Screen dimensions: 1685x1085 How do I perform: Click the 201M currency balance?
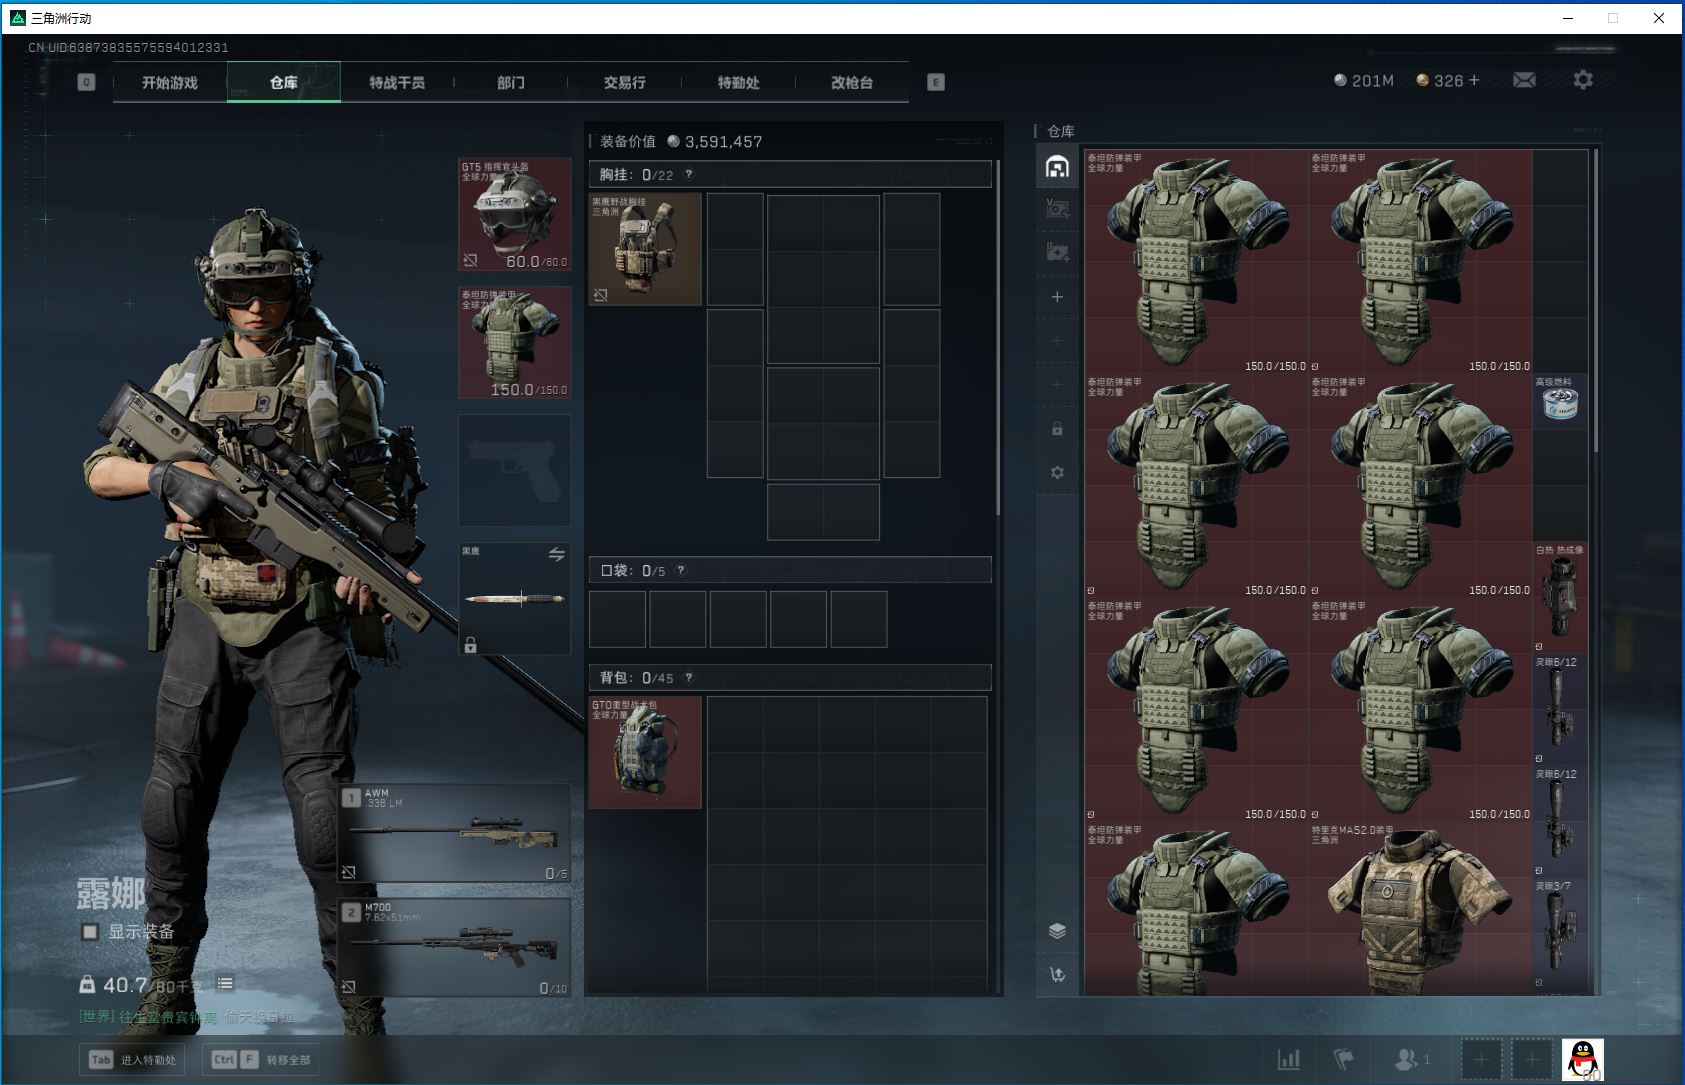click(1364, 80)
